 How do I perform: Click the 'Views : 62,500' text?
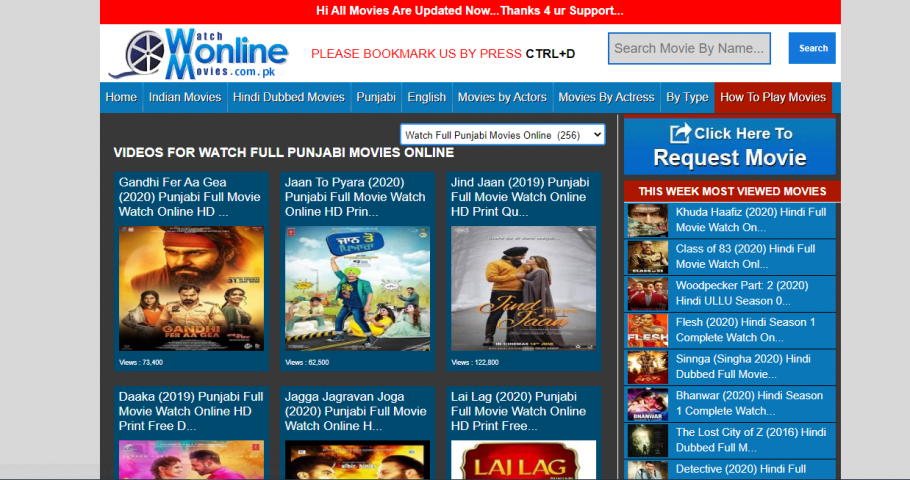[307, 362]
